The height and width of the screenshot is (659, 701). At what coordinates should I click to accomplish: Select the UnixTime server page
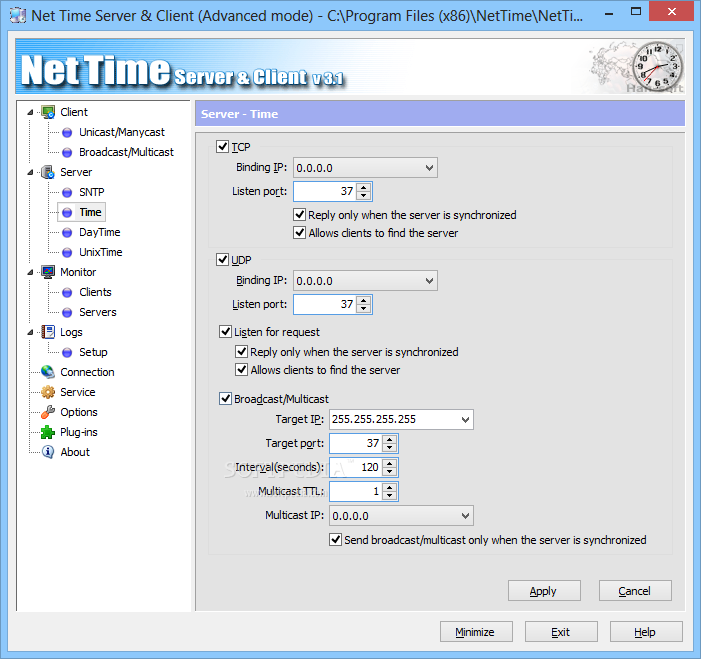tap(101, 253)
